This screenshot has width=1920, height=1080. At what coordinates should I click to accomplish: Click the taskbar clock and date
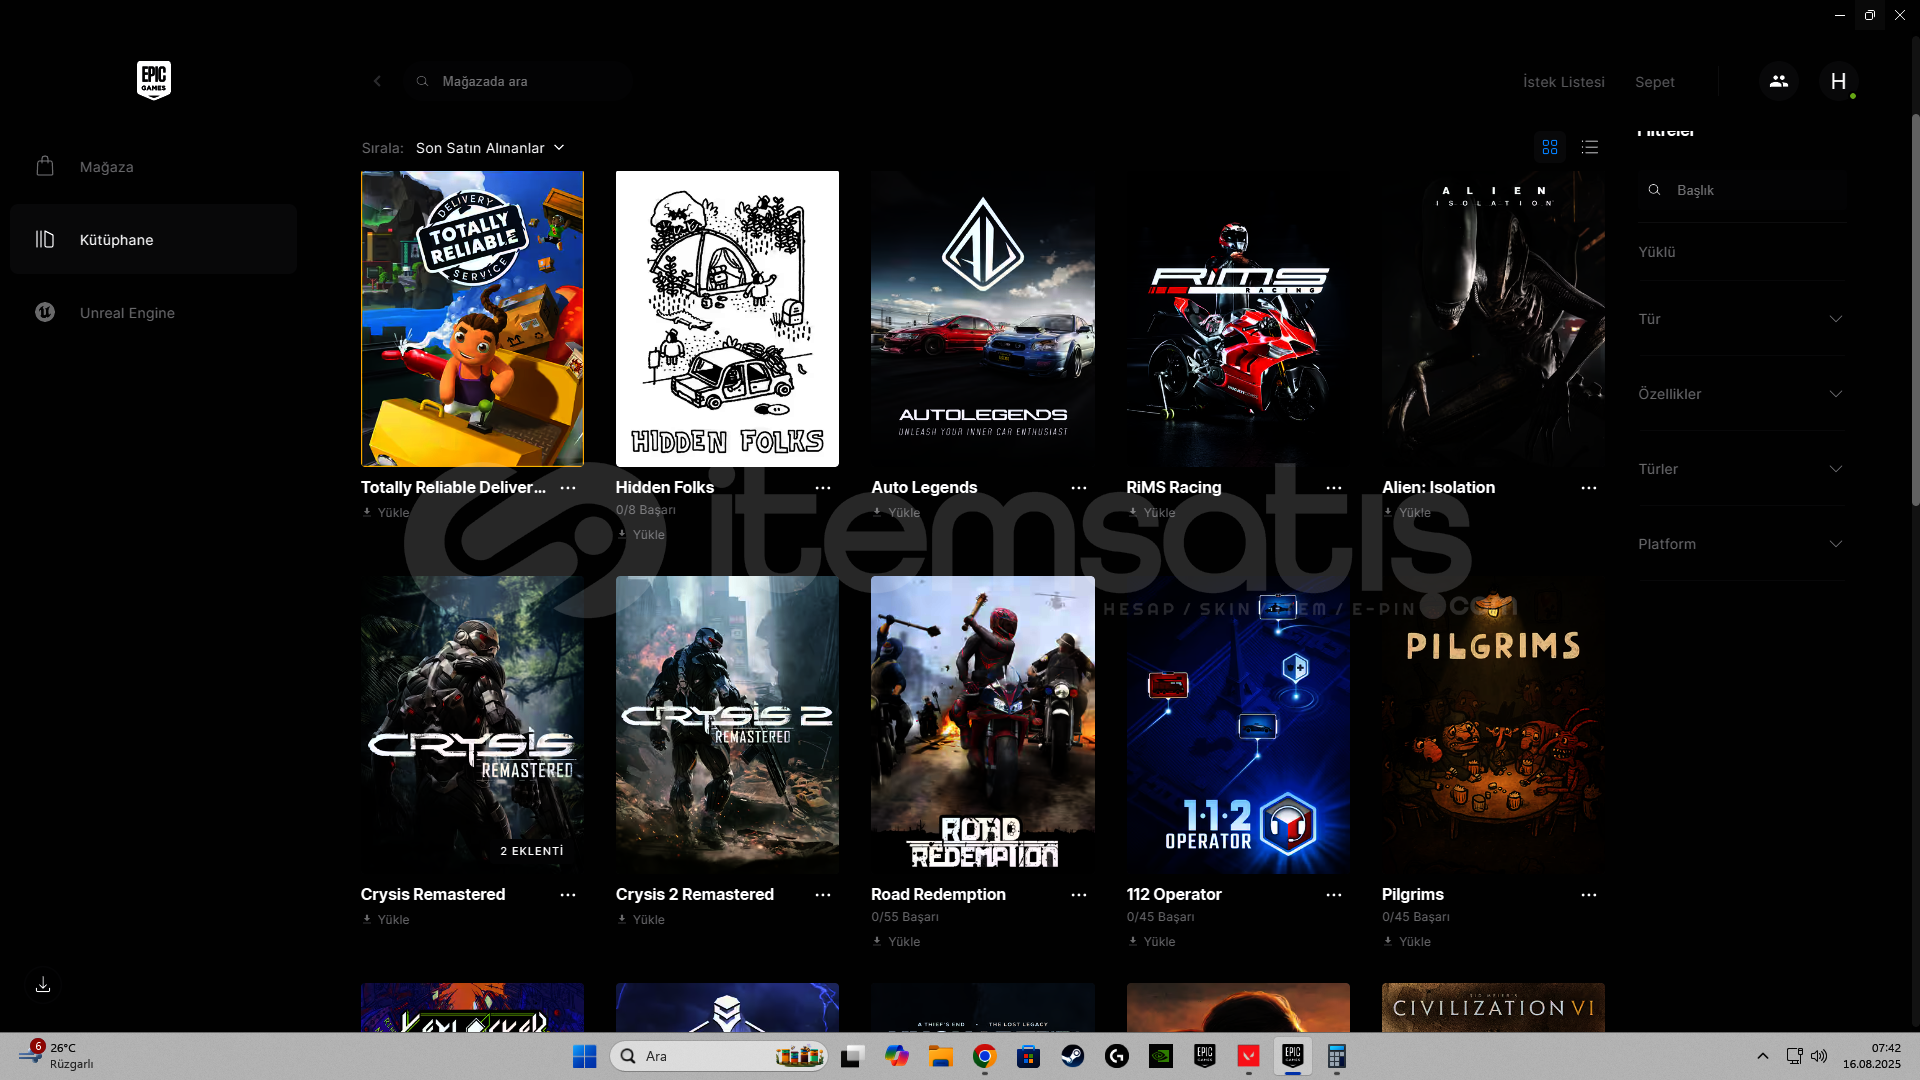click(1871, 1056)
